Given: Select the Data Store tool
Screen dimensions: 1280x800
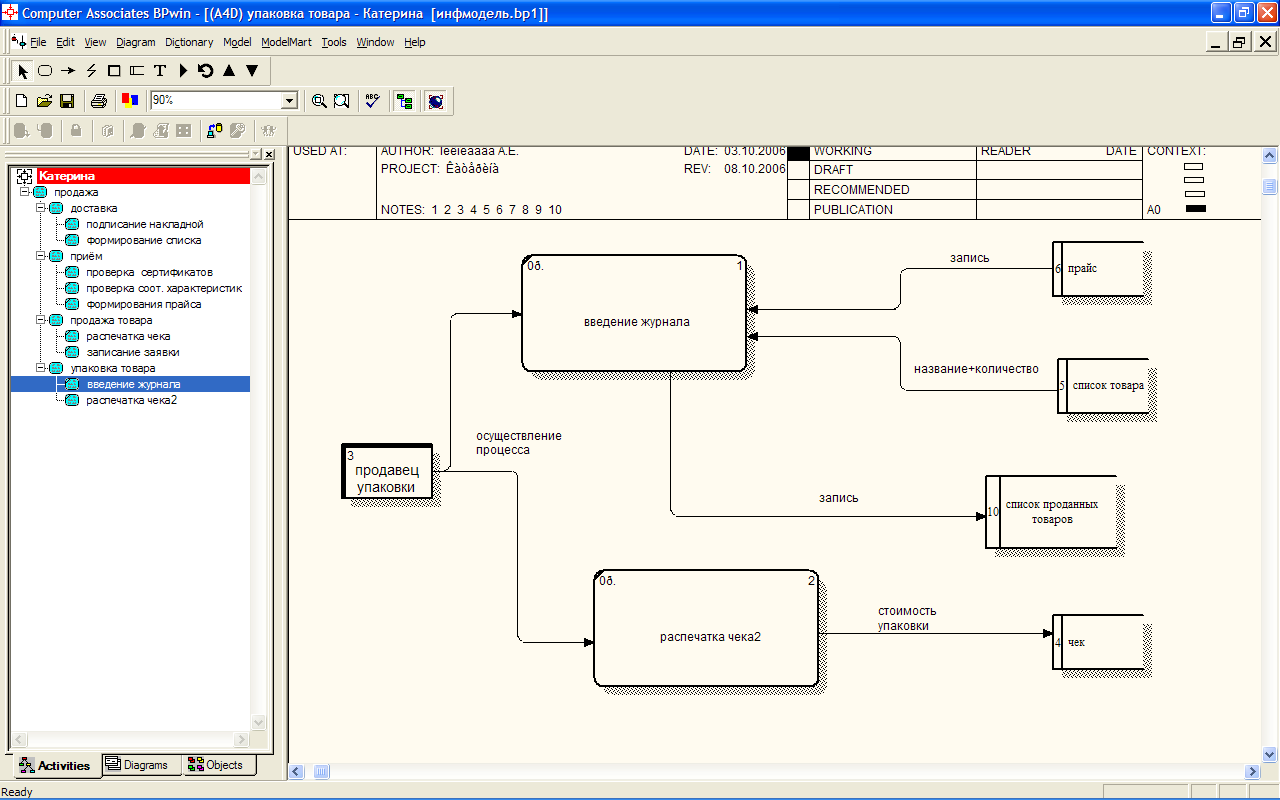Looking at the screenshot, I should tap(137, 71).
